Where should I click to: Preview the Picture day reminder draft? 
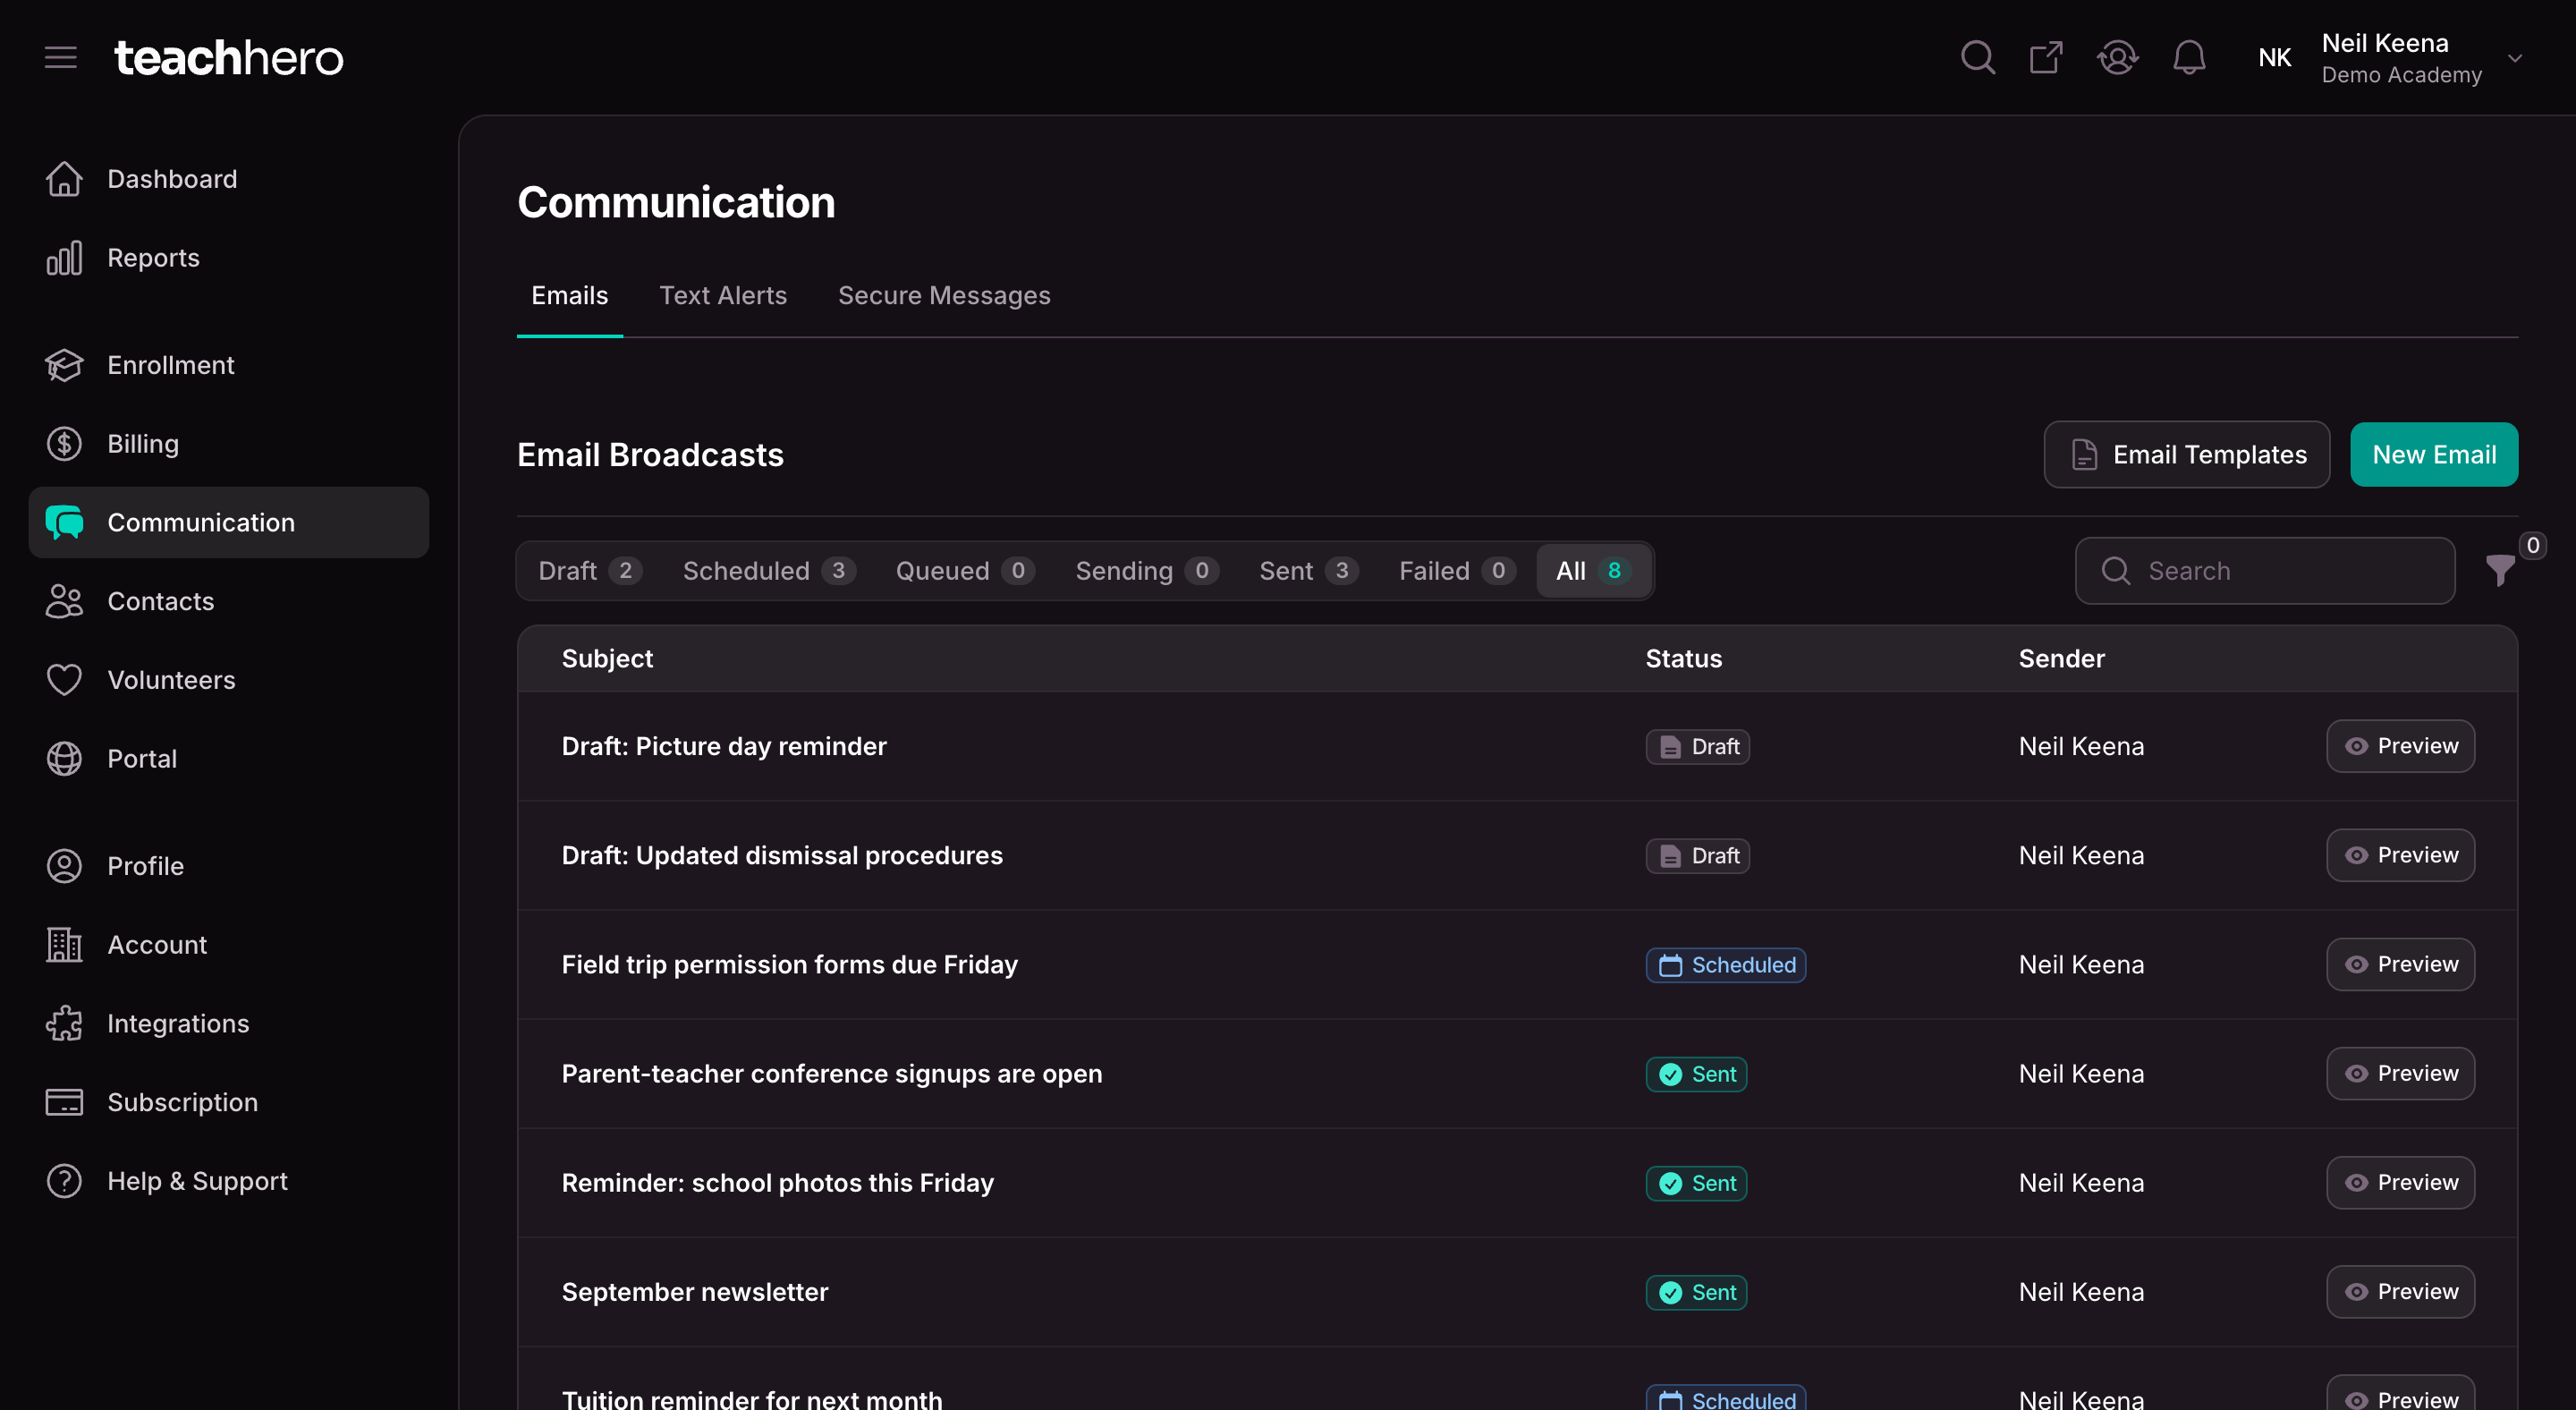2400,746
